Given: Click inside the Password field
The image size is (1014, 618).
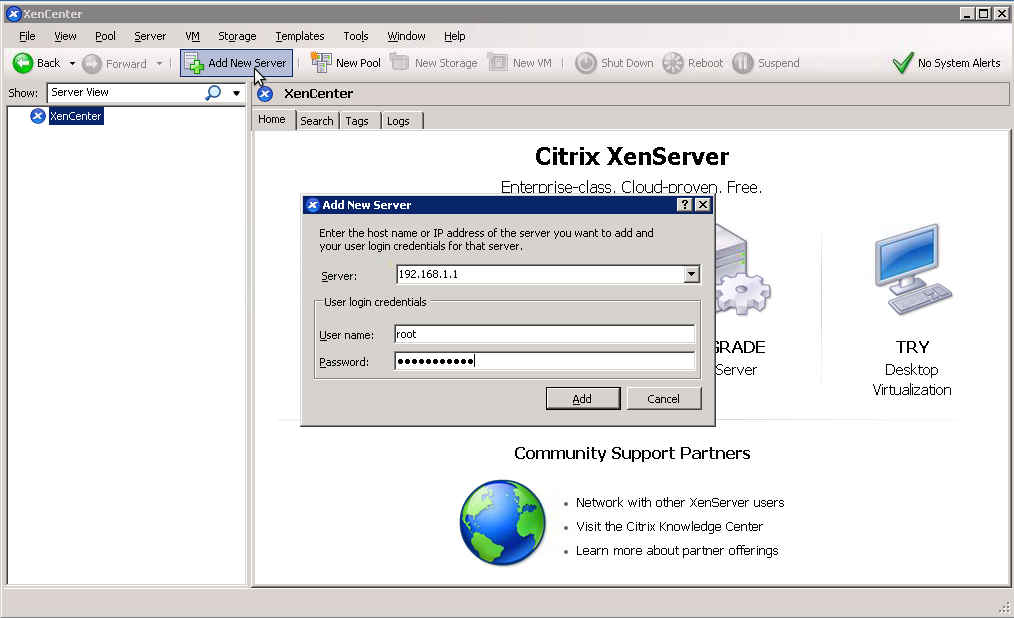Looking at the screenshot, I should click(x=544, y=361).
